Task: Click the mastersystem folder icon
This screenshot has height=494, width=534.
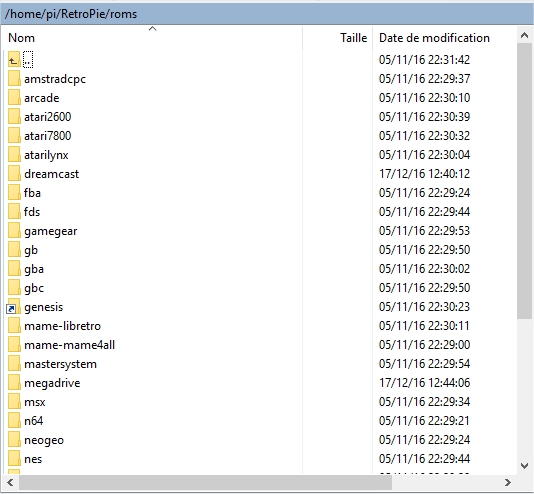Action: 14,364
